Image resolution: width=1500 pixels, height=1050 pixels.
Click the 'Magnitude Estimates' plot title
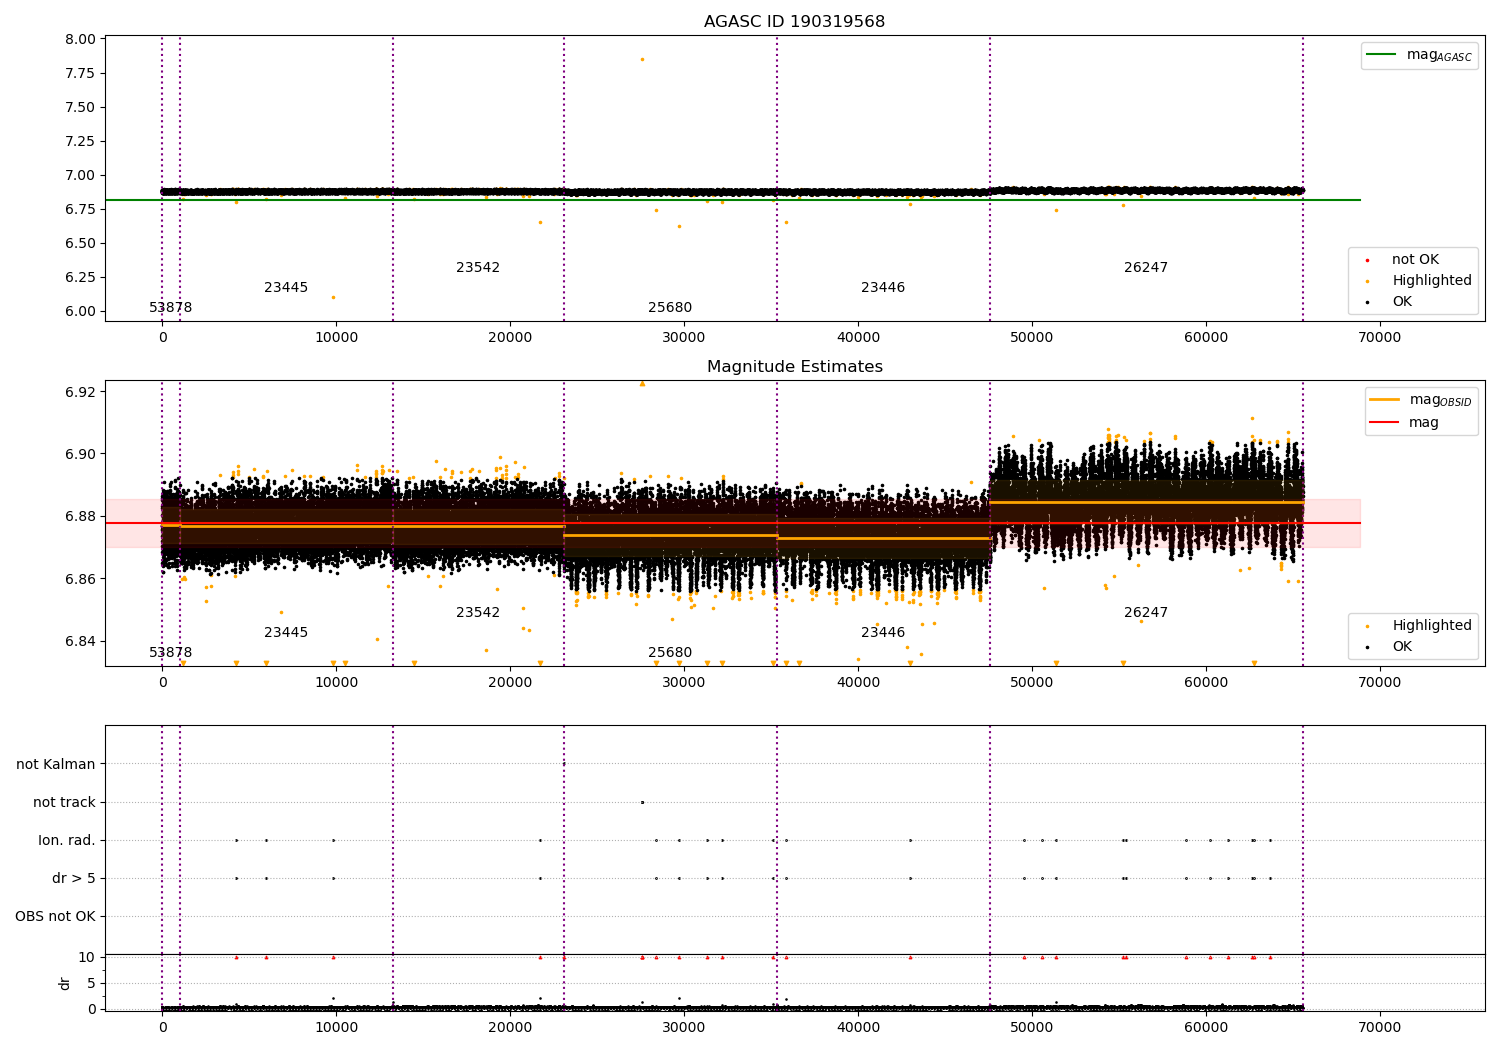pos(795,367)
